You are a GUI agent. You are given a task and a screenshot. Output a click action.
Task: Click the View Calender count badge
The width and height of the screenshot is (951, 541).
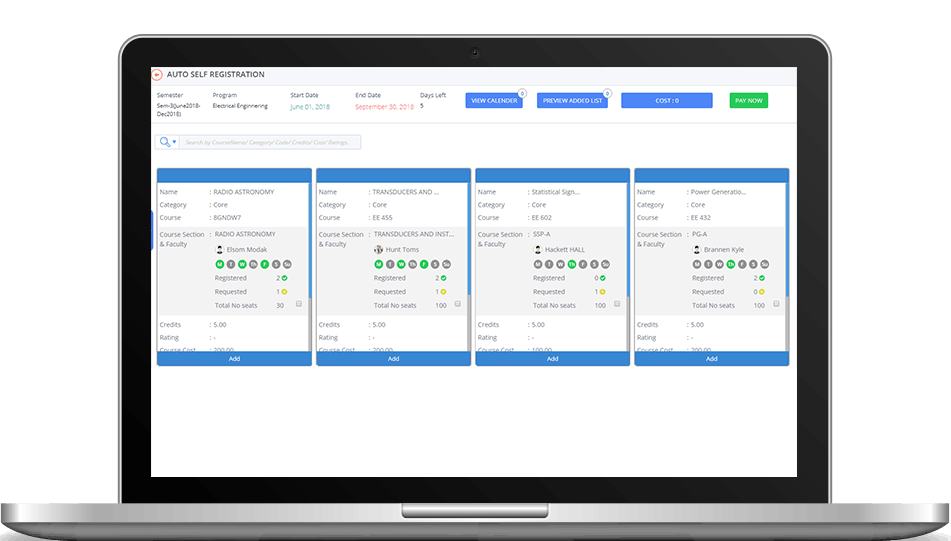[x=522, y=93]
